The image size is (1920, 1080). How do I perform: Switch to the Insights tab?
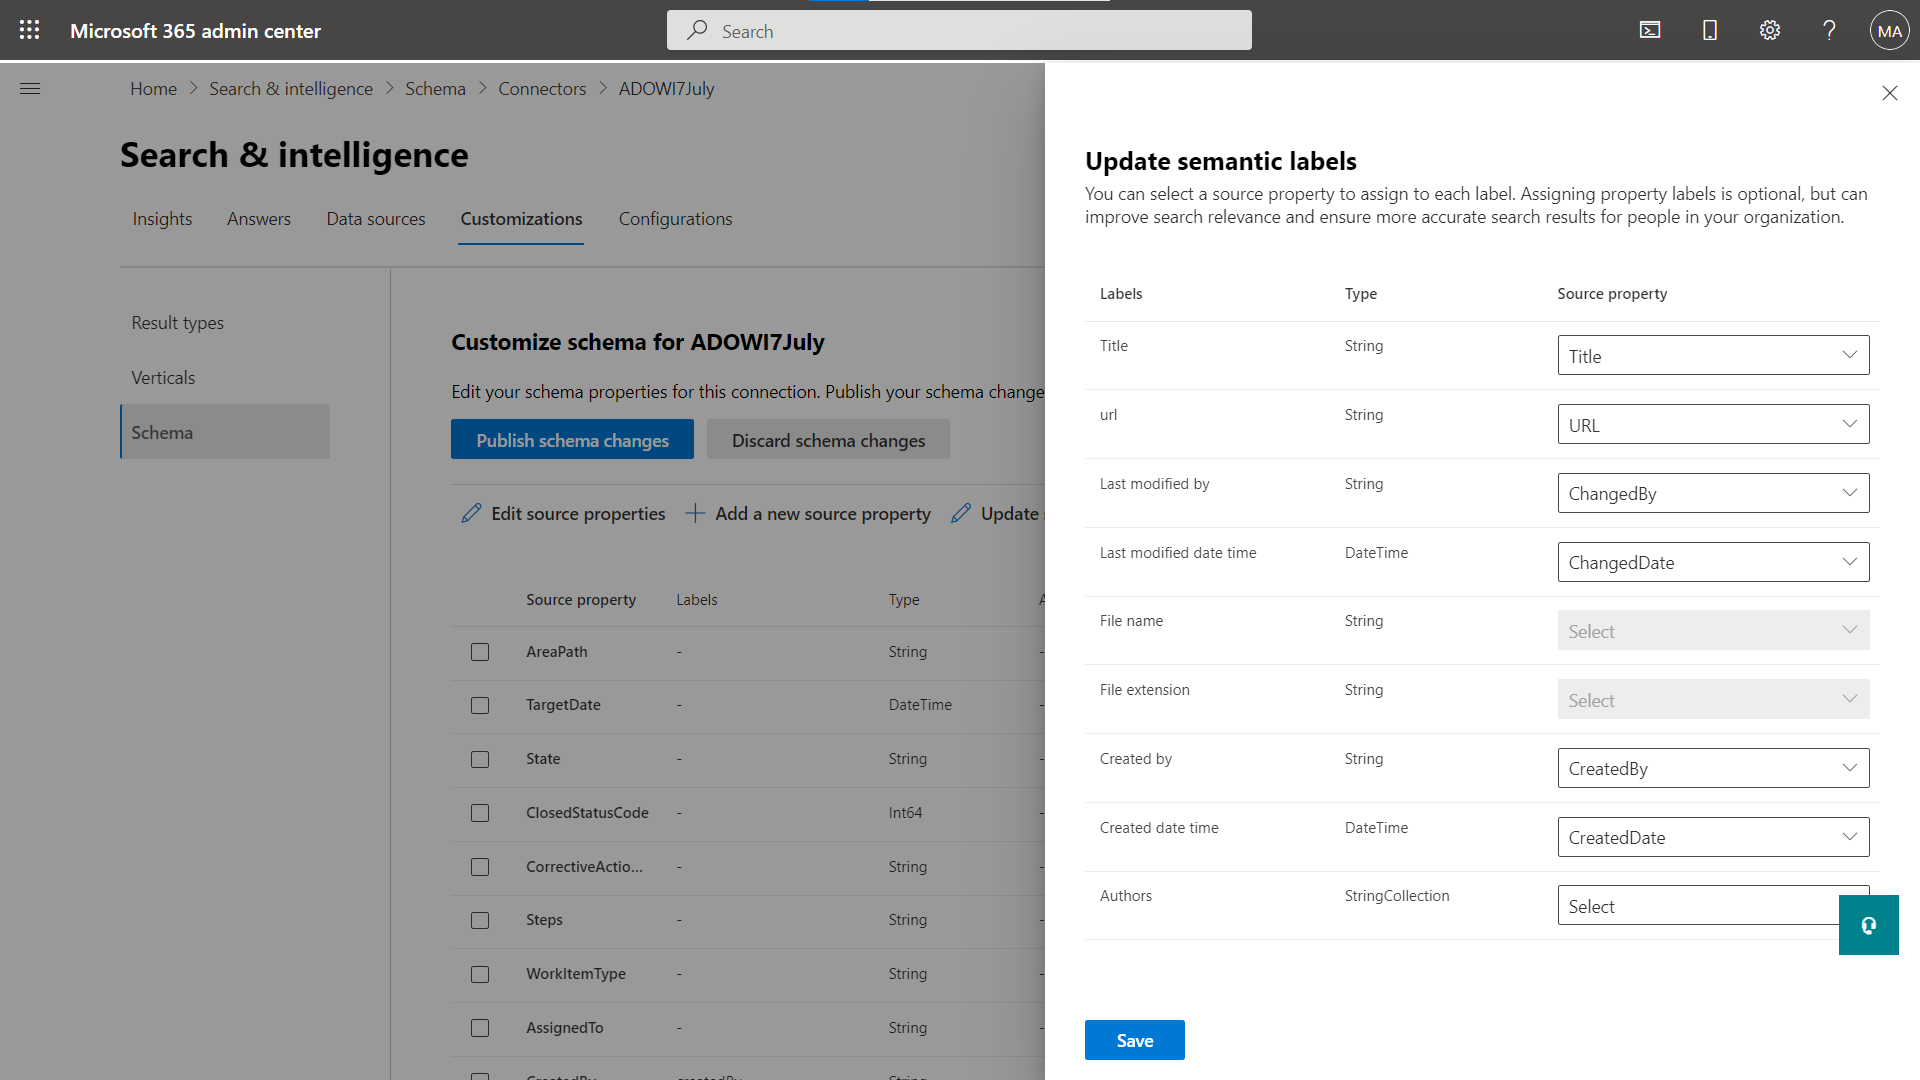tap(162, 219)
